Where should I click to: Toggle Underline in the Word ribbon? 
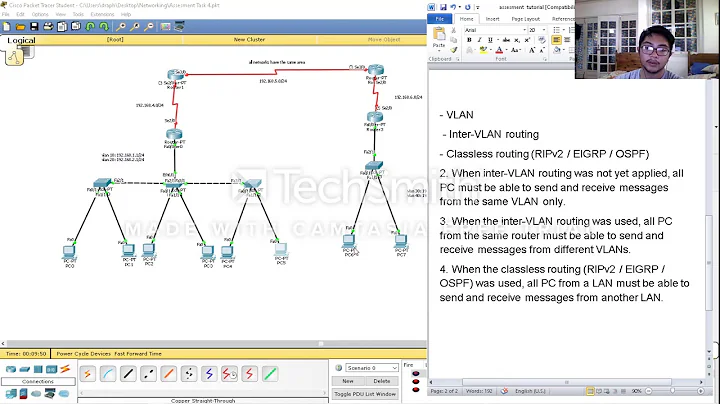[x=490, y=40]
